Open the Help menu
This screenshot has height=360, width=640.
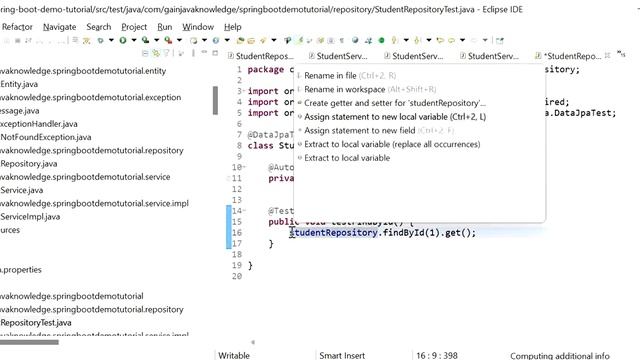[x=233, y=27]
